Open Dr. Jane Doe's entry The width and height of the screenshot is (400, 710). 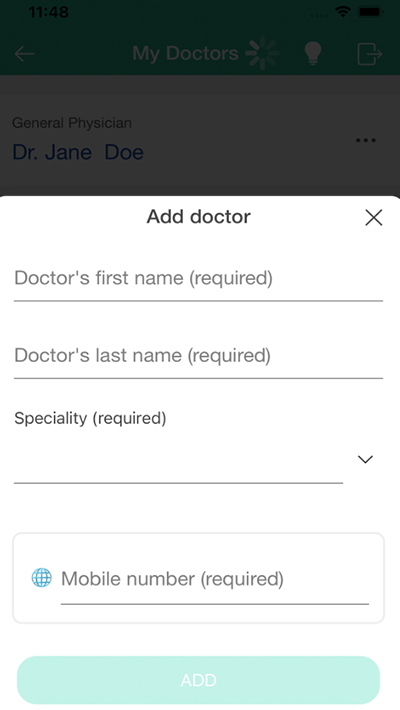coord(78,152)
